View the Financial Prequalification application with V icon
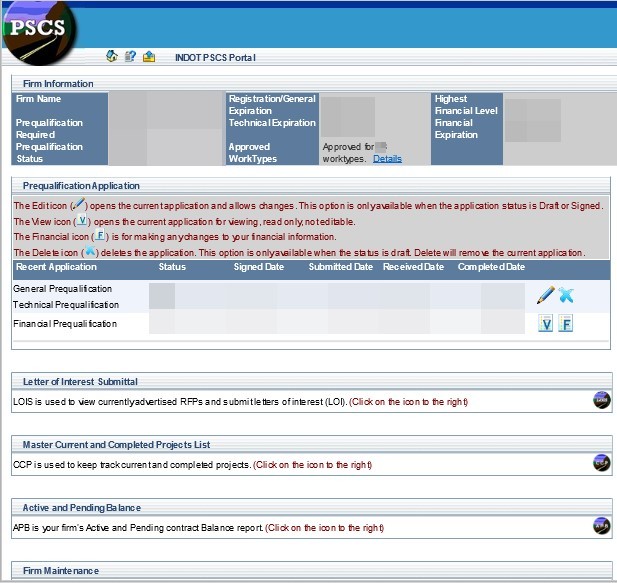This screenshot has width=617, height=583. (x=546, y=324)
